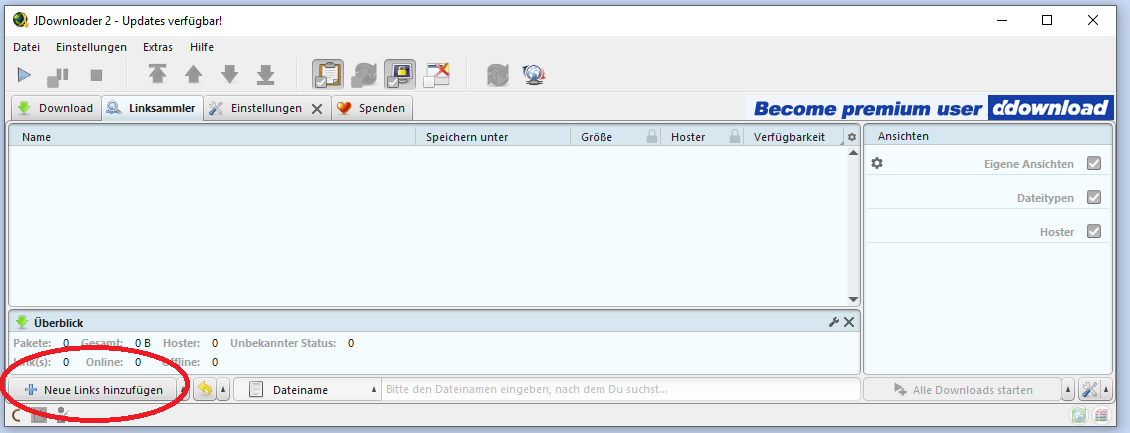Toggle clipboard monitoring in the toolbar
The image size is (1130, 433).
(x=328, y=74)
